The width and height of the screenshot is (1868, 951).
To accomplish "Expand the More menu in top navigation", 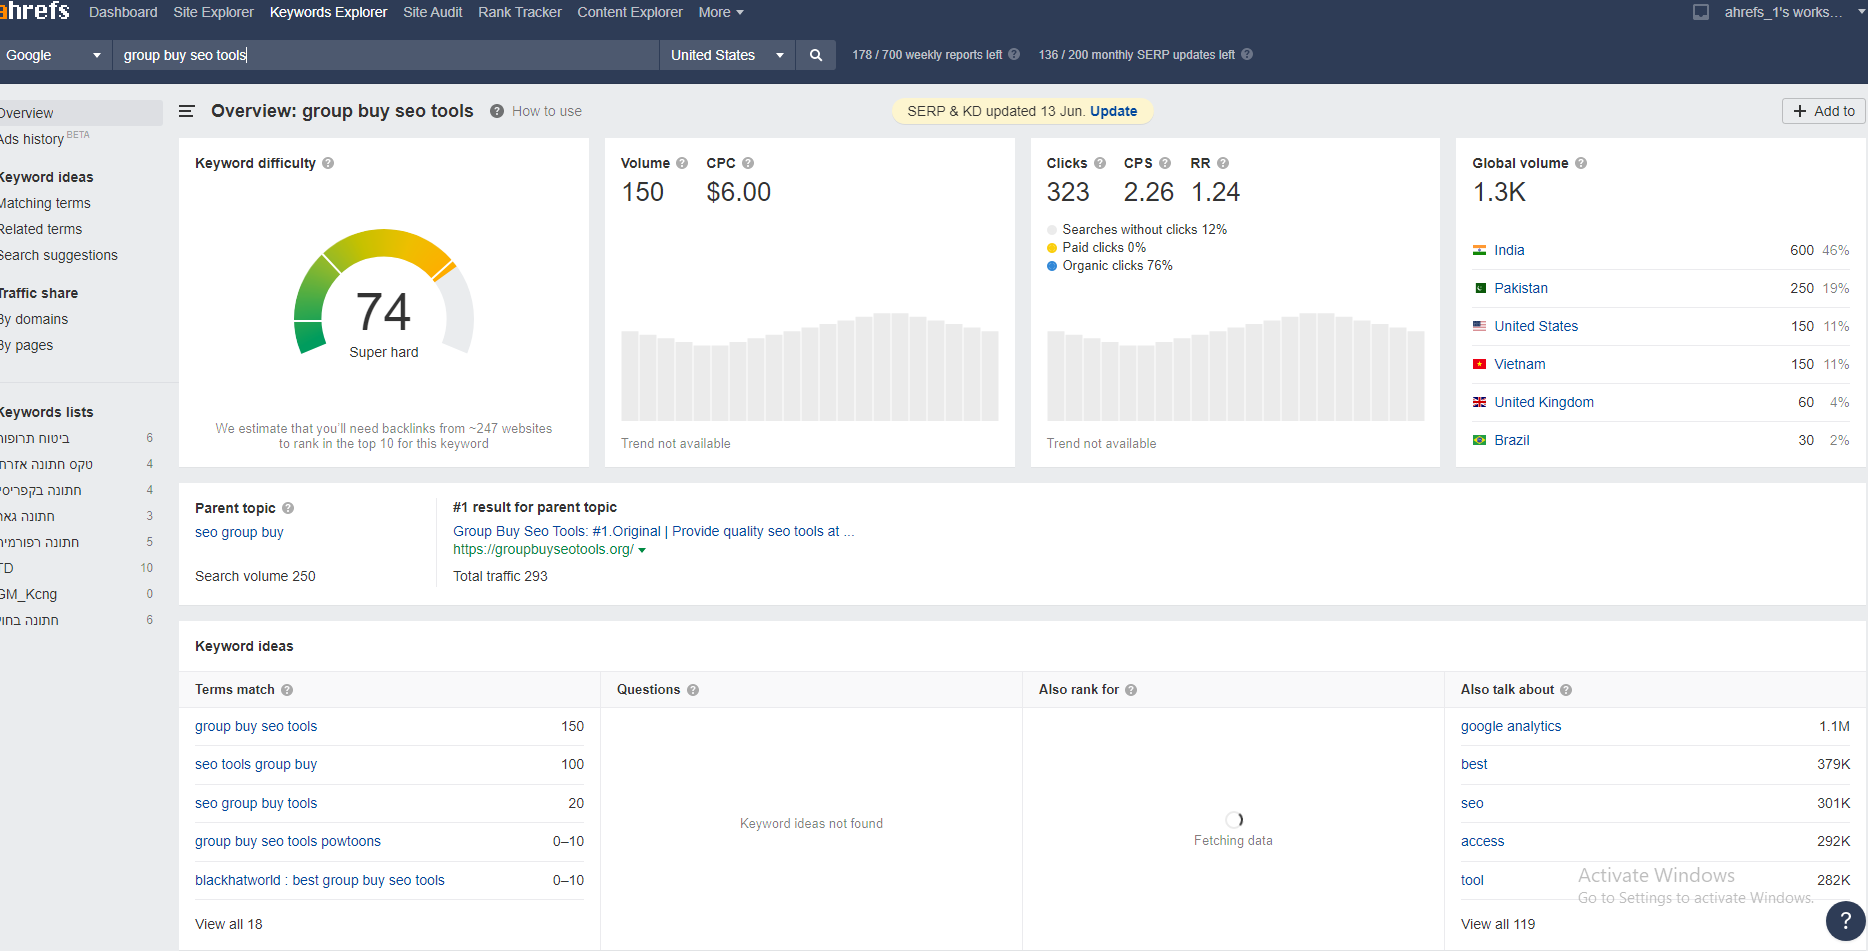I will [721, 12].
